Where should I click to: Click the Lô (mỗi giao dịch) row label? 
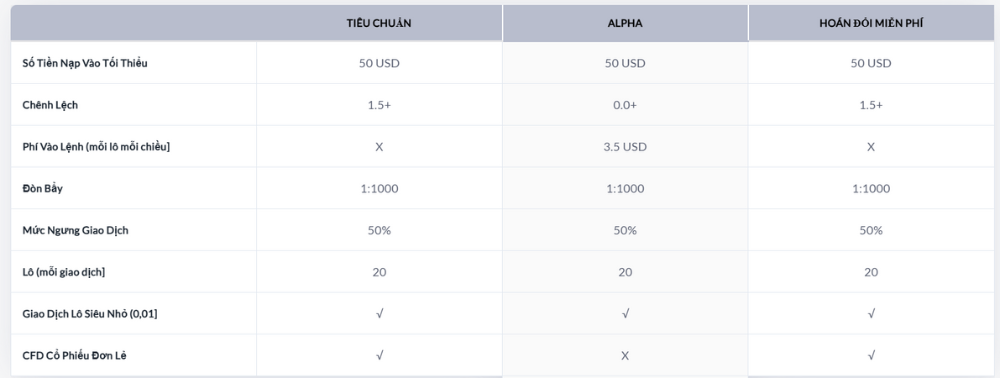click(64, 272)
